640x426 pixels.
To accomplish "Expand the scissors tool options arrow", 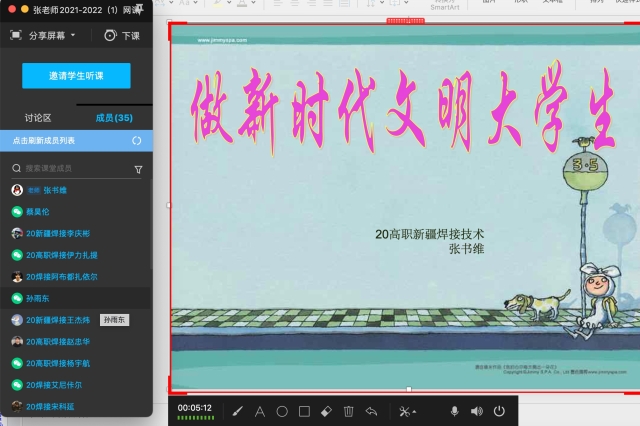I will click(415, 411).
